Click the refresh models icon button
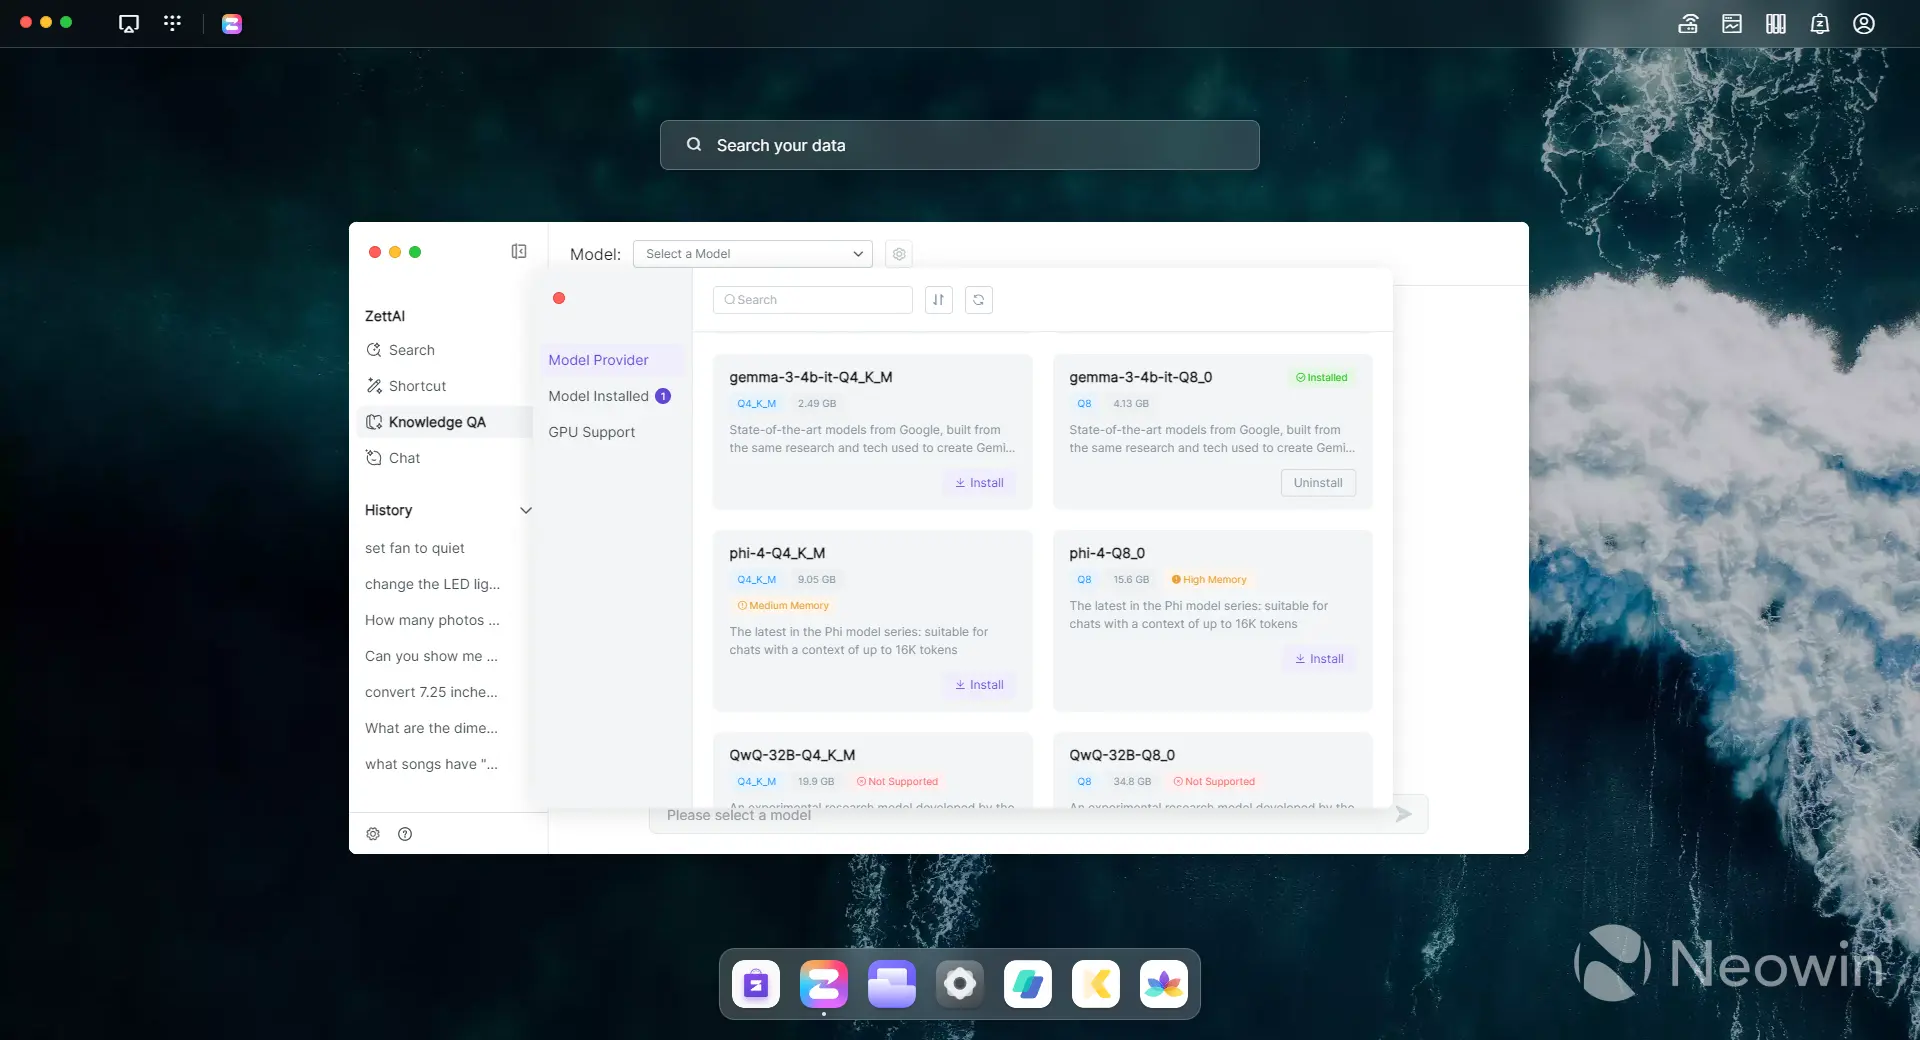This screenshot has height=1040, width=1920. point(978,300)
